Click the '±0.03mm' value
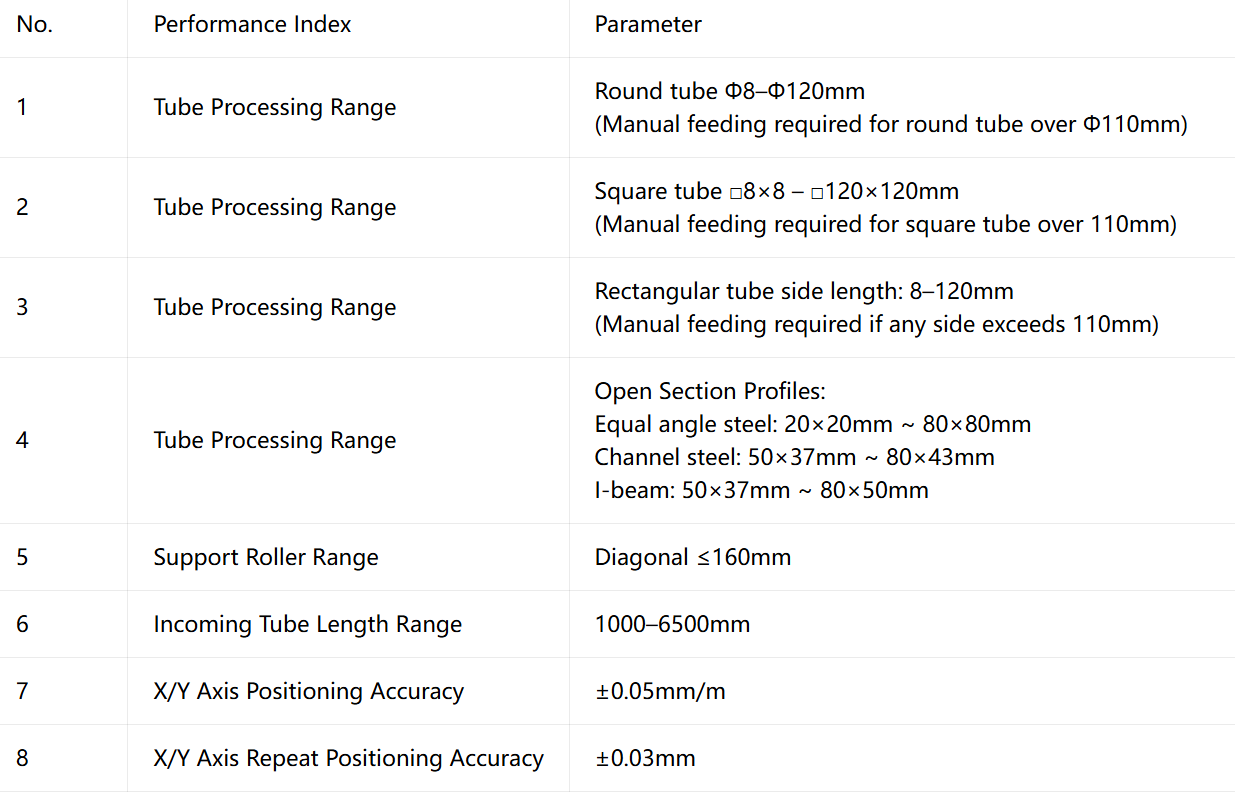Screen dimensions: 1235x792 tap(645, 758)
